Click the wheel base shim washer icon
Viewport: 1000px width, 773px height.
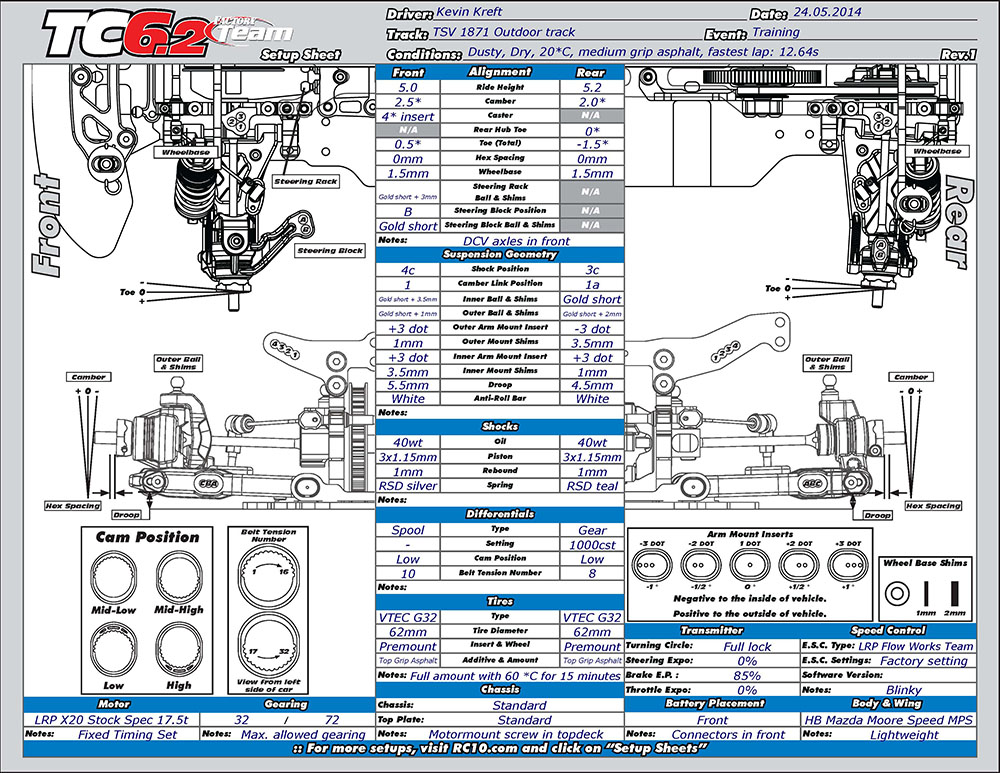point(897,594)
